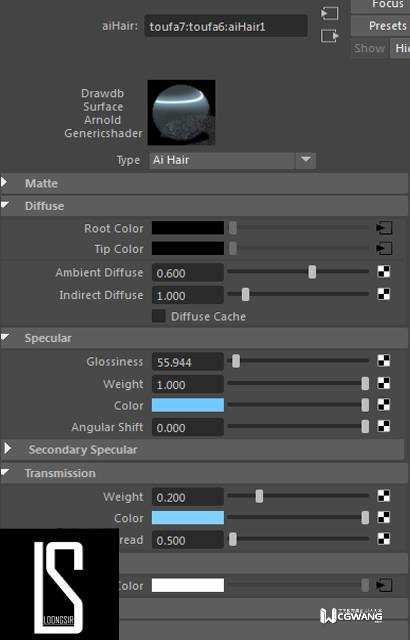Click the Ambient Diffuse value field 0.600

click(x=188, y=273)
